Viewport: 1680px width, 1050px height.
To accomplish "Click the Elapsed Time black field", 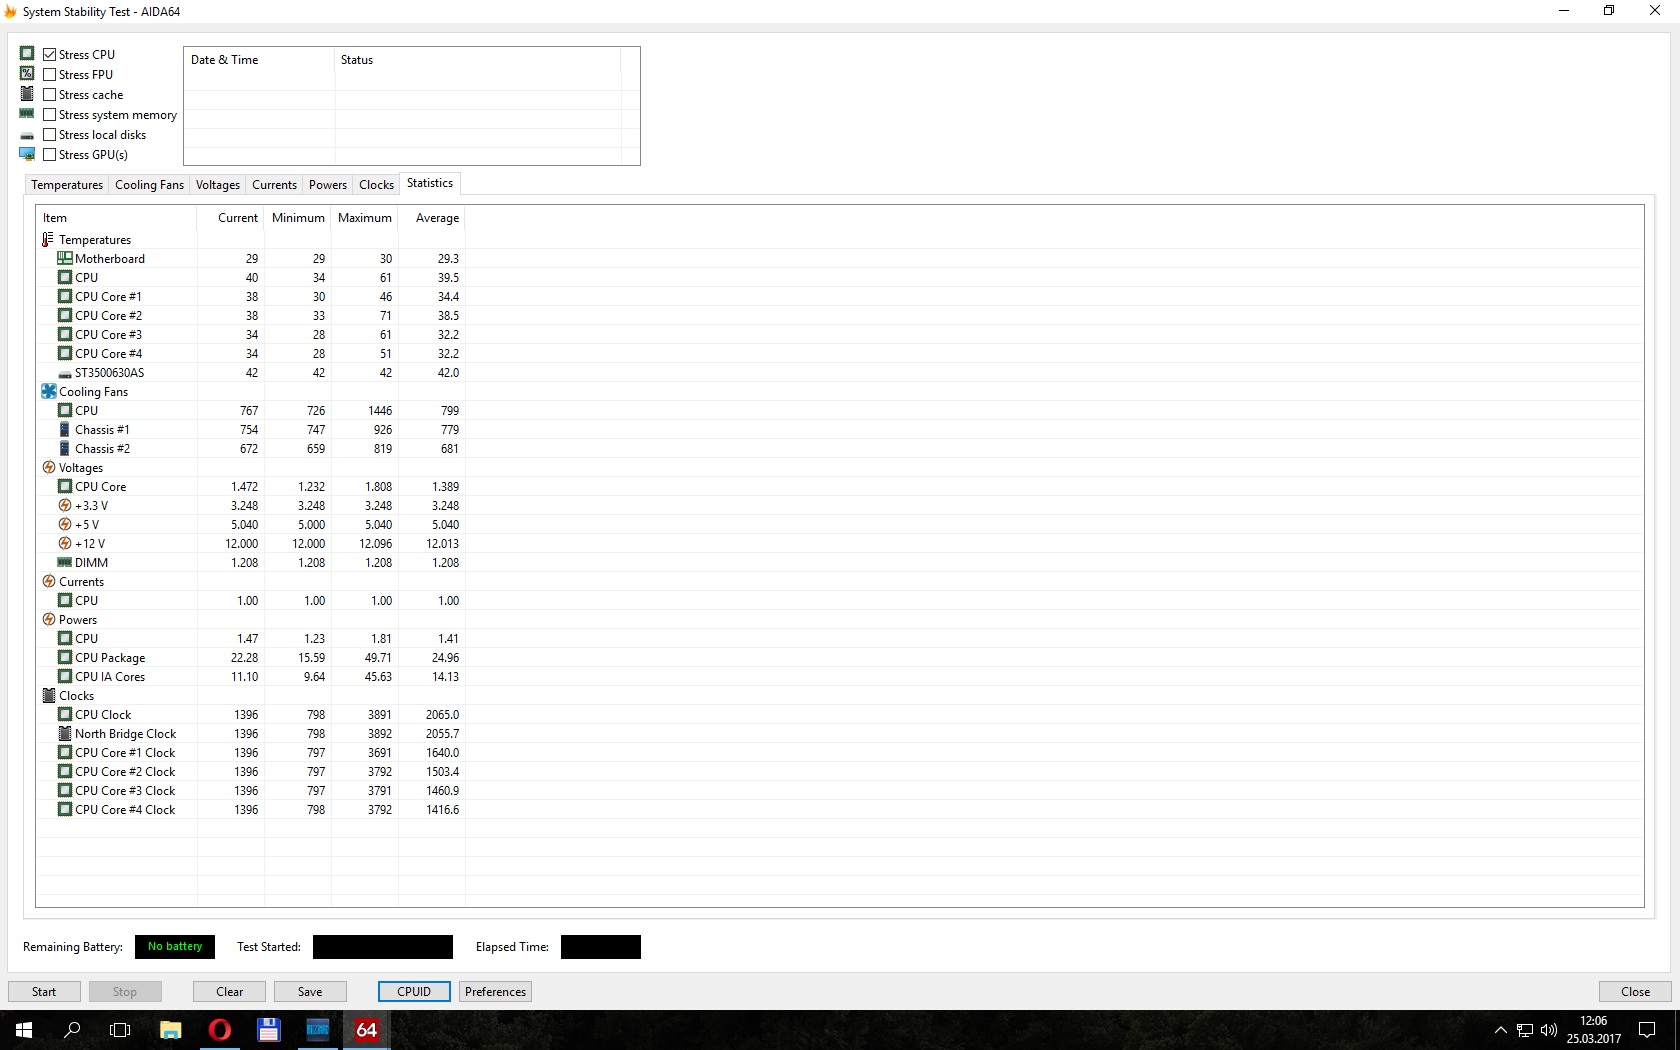I will point(601,947).
